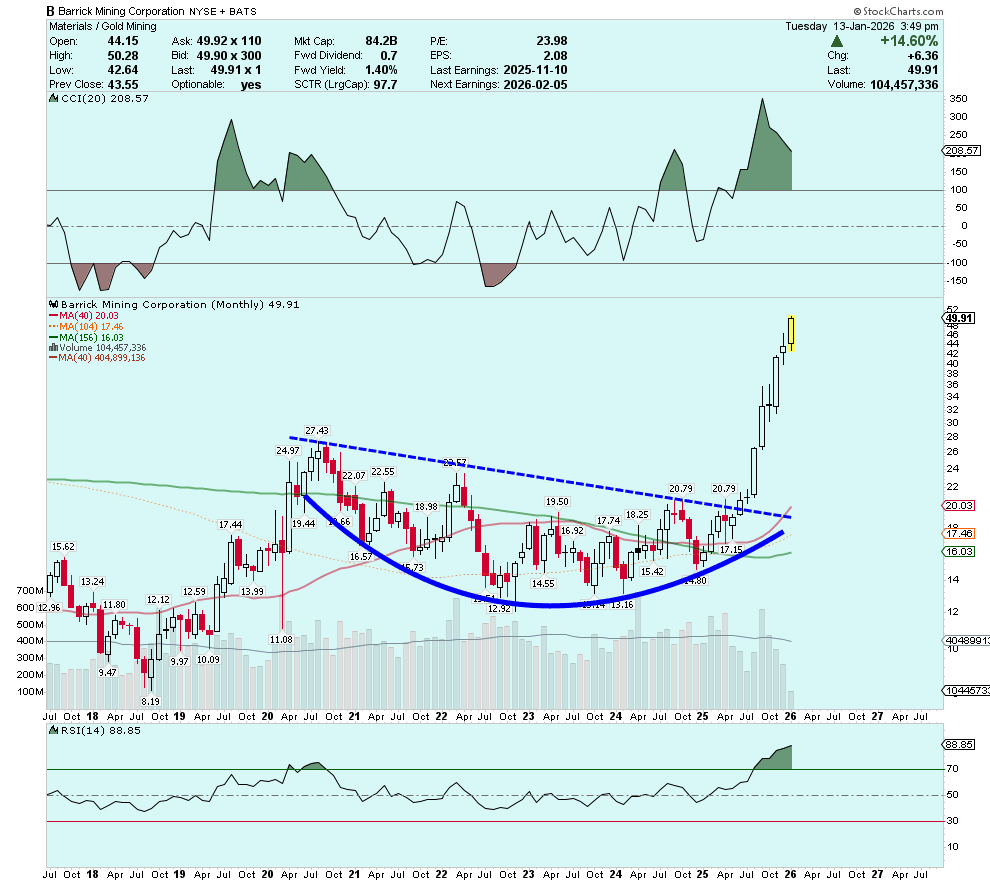990x883 pixels.
Task: Click the 49.91 price axis tag
Action: tap(960, 318)
